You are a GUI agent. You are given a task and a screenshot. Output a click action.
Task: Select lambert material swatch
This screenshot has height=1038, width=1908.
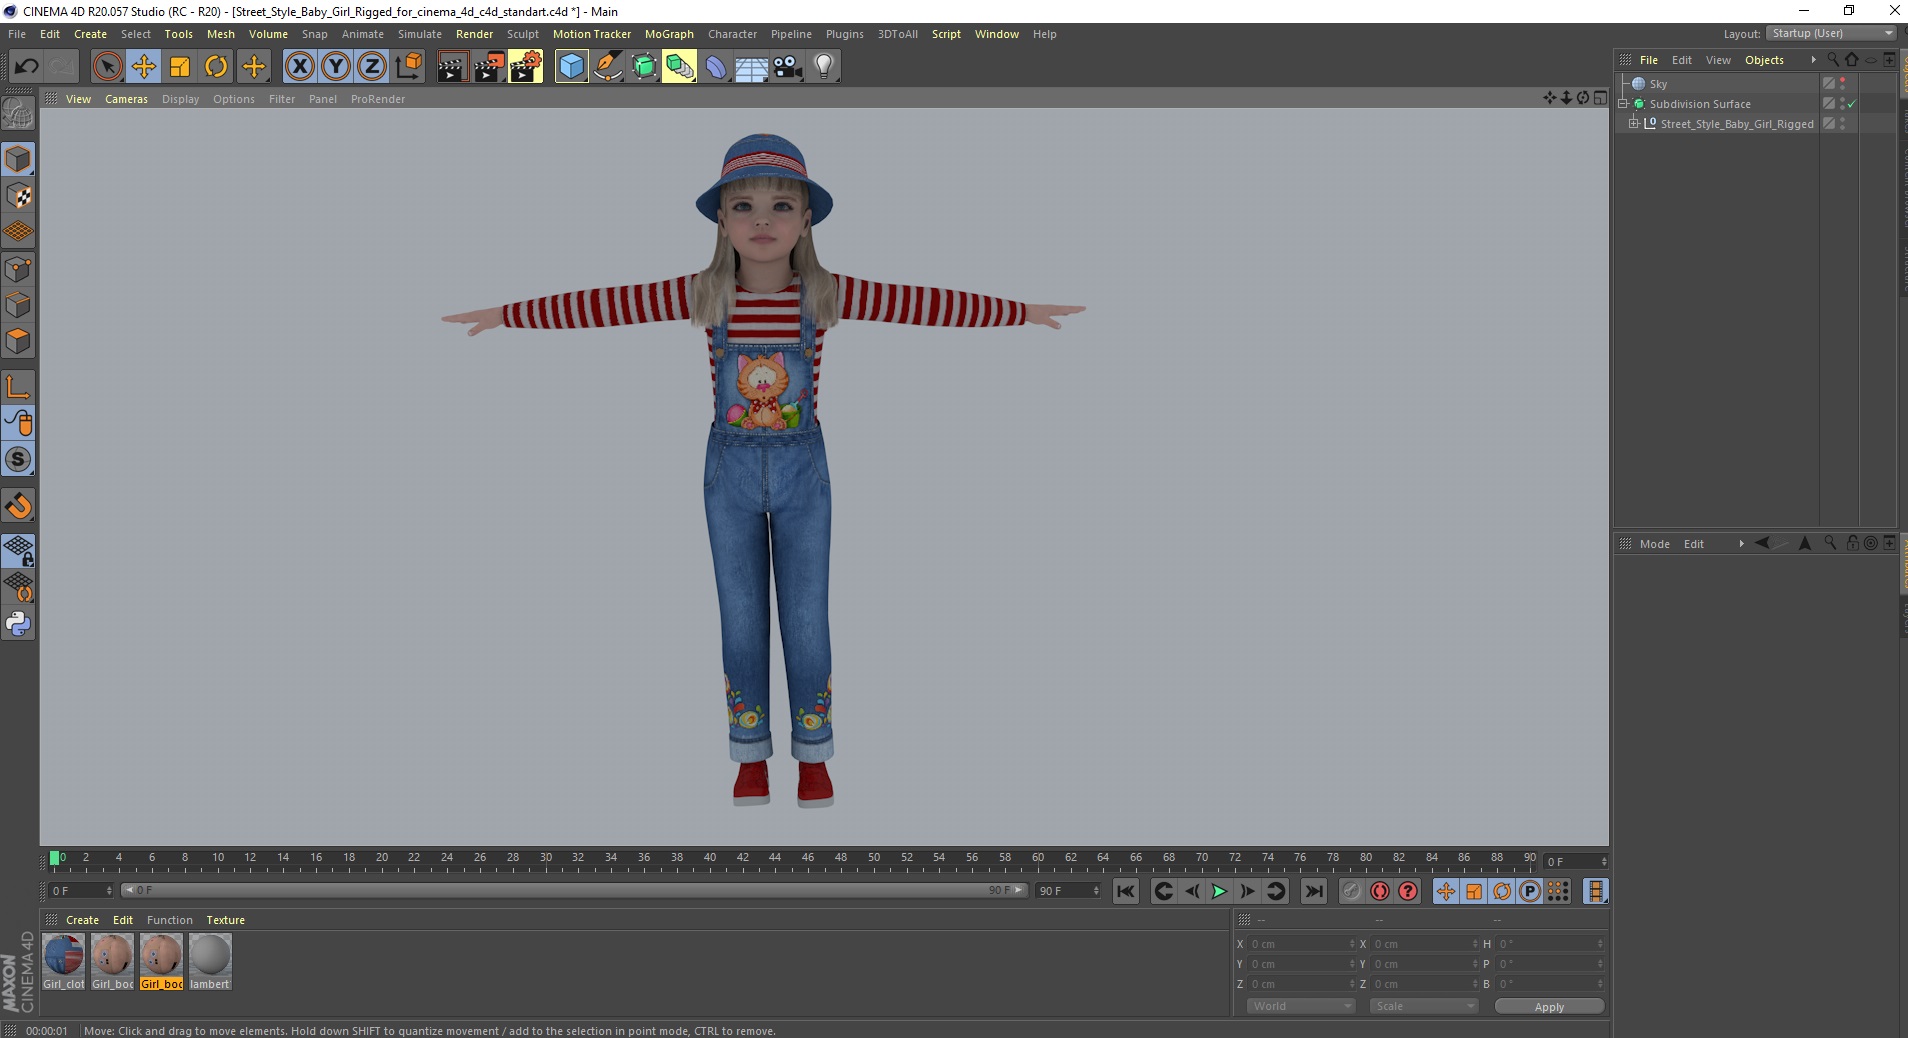210,961
